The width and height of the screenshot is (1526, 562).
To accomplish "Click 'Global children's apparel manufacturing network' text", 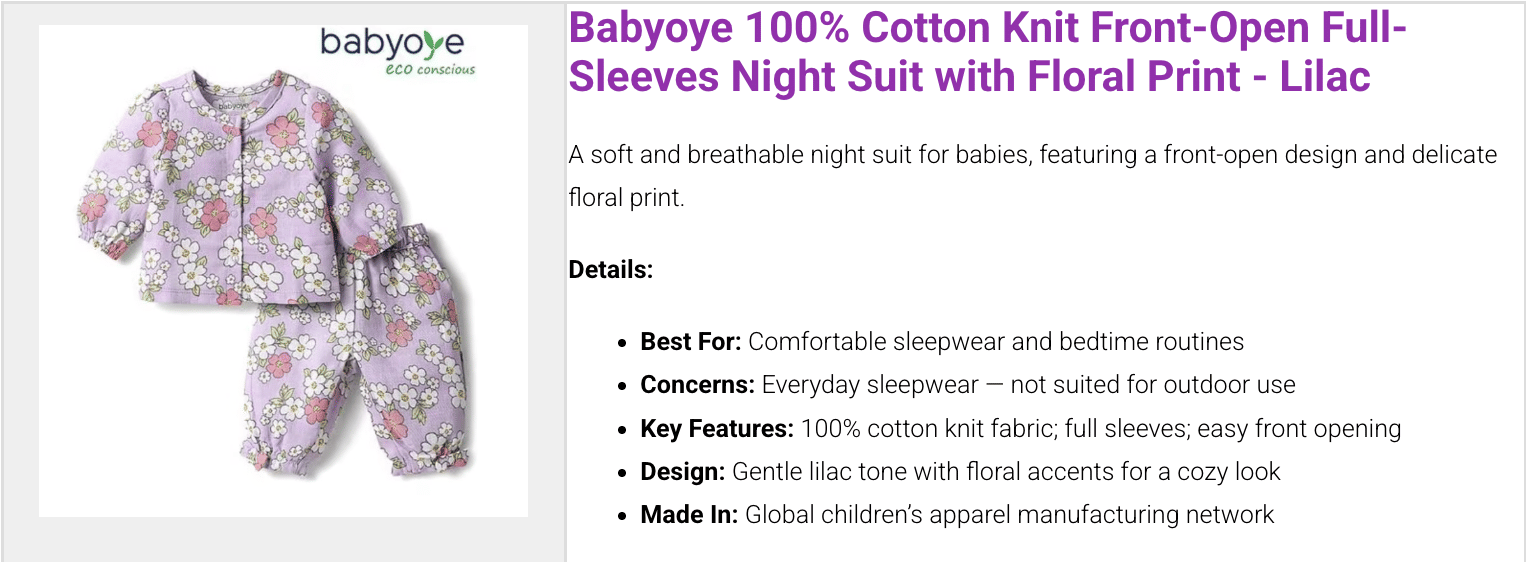I will pos(1010,515).
